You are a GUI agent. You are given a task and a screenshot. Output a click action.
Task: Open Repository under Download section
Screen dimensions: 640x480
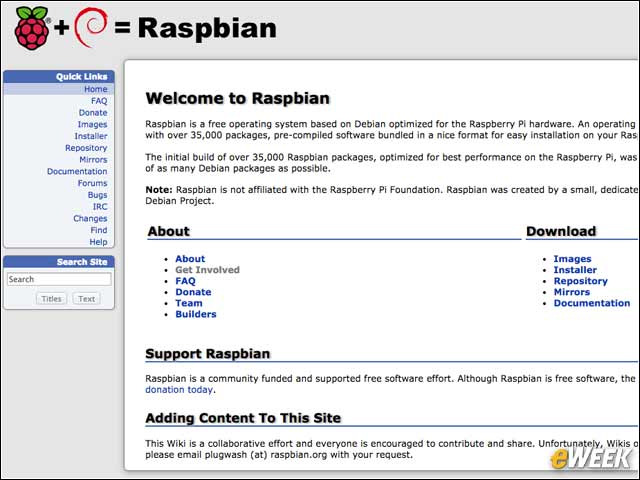[x=580, y=281]
